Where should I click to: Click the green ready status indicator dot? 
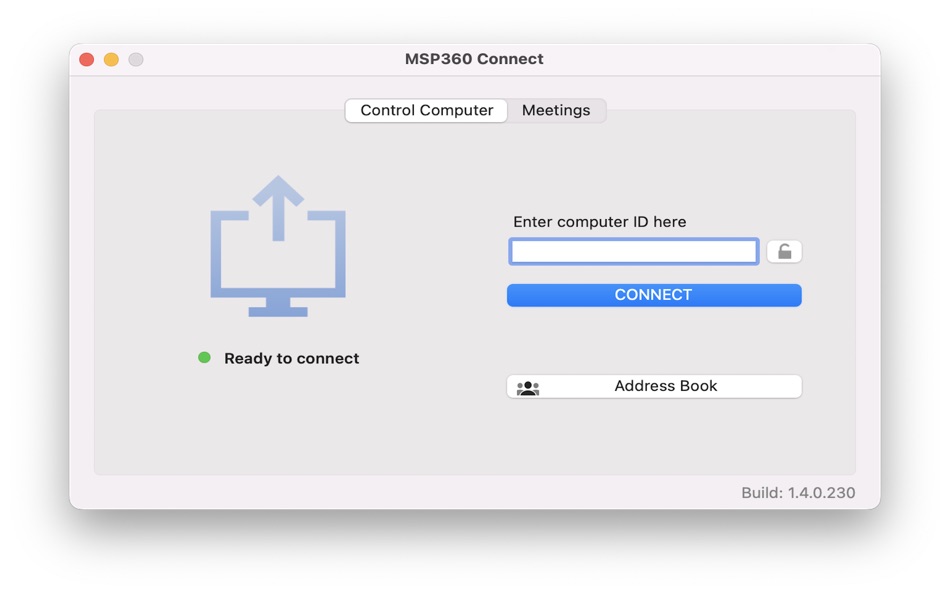(x=204, y=358)
